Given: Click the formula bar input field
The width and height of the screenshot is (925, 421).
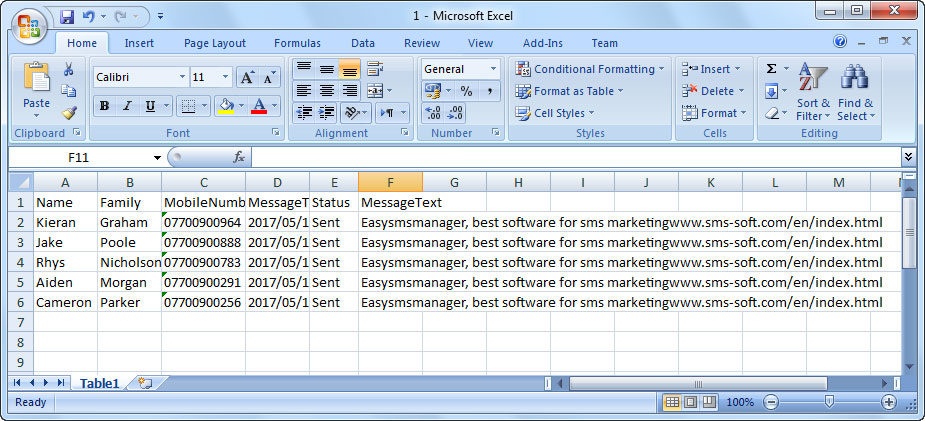Looking at the screenshot, I should 576,157.
